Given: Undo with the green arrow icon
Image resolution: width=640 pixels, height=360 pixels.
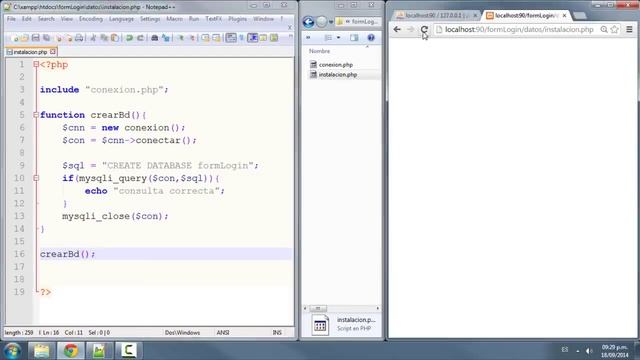Looking at the screenshot, I should 129,38.
